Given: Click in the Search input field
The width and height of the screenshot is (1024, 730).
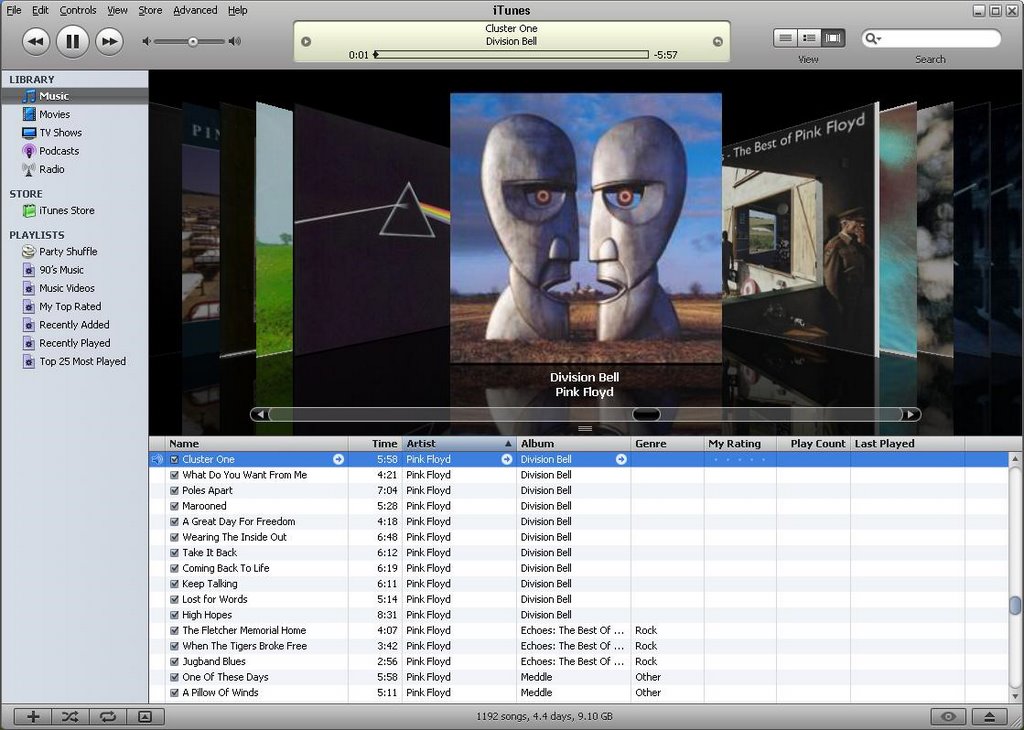Looking at the screenshot, I should coord(940,39).
